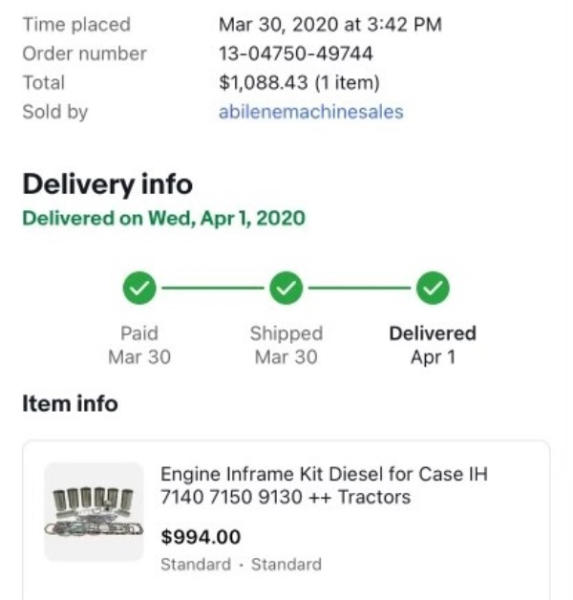
Task: Open the abilenemachinesales seller link
Action: pyautogui.click(x=311, y=112)
